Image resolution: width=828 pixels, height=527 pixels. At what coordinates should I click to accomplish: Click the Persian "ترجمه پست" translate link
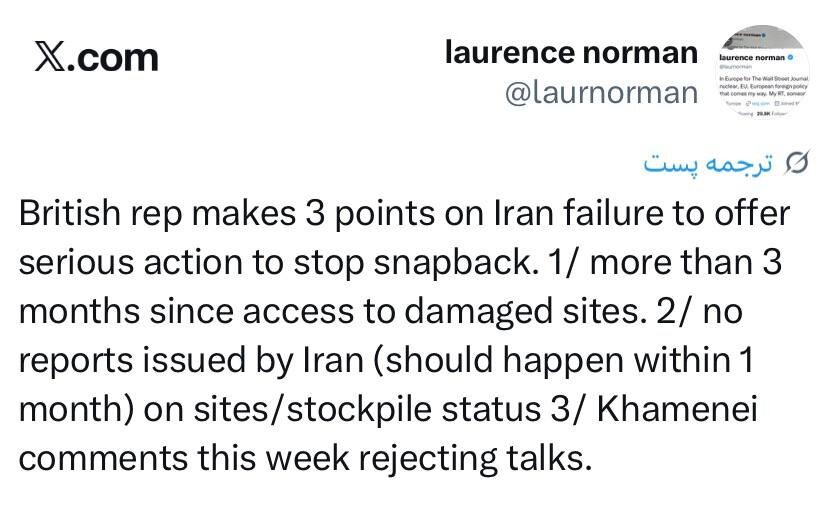(x=708, y=163)
